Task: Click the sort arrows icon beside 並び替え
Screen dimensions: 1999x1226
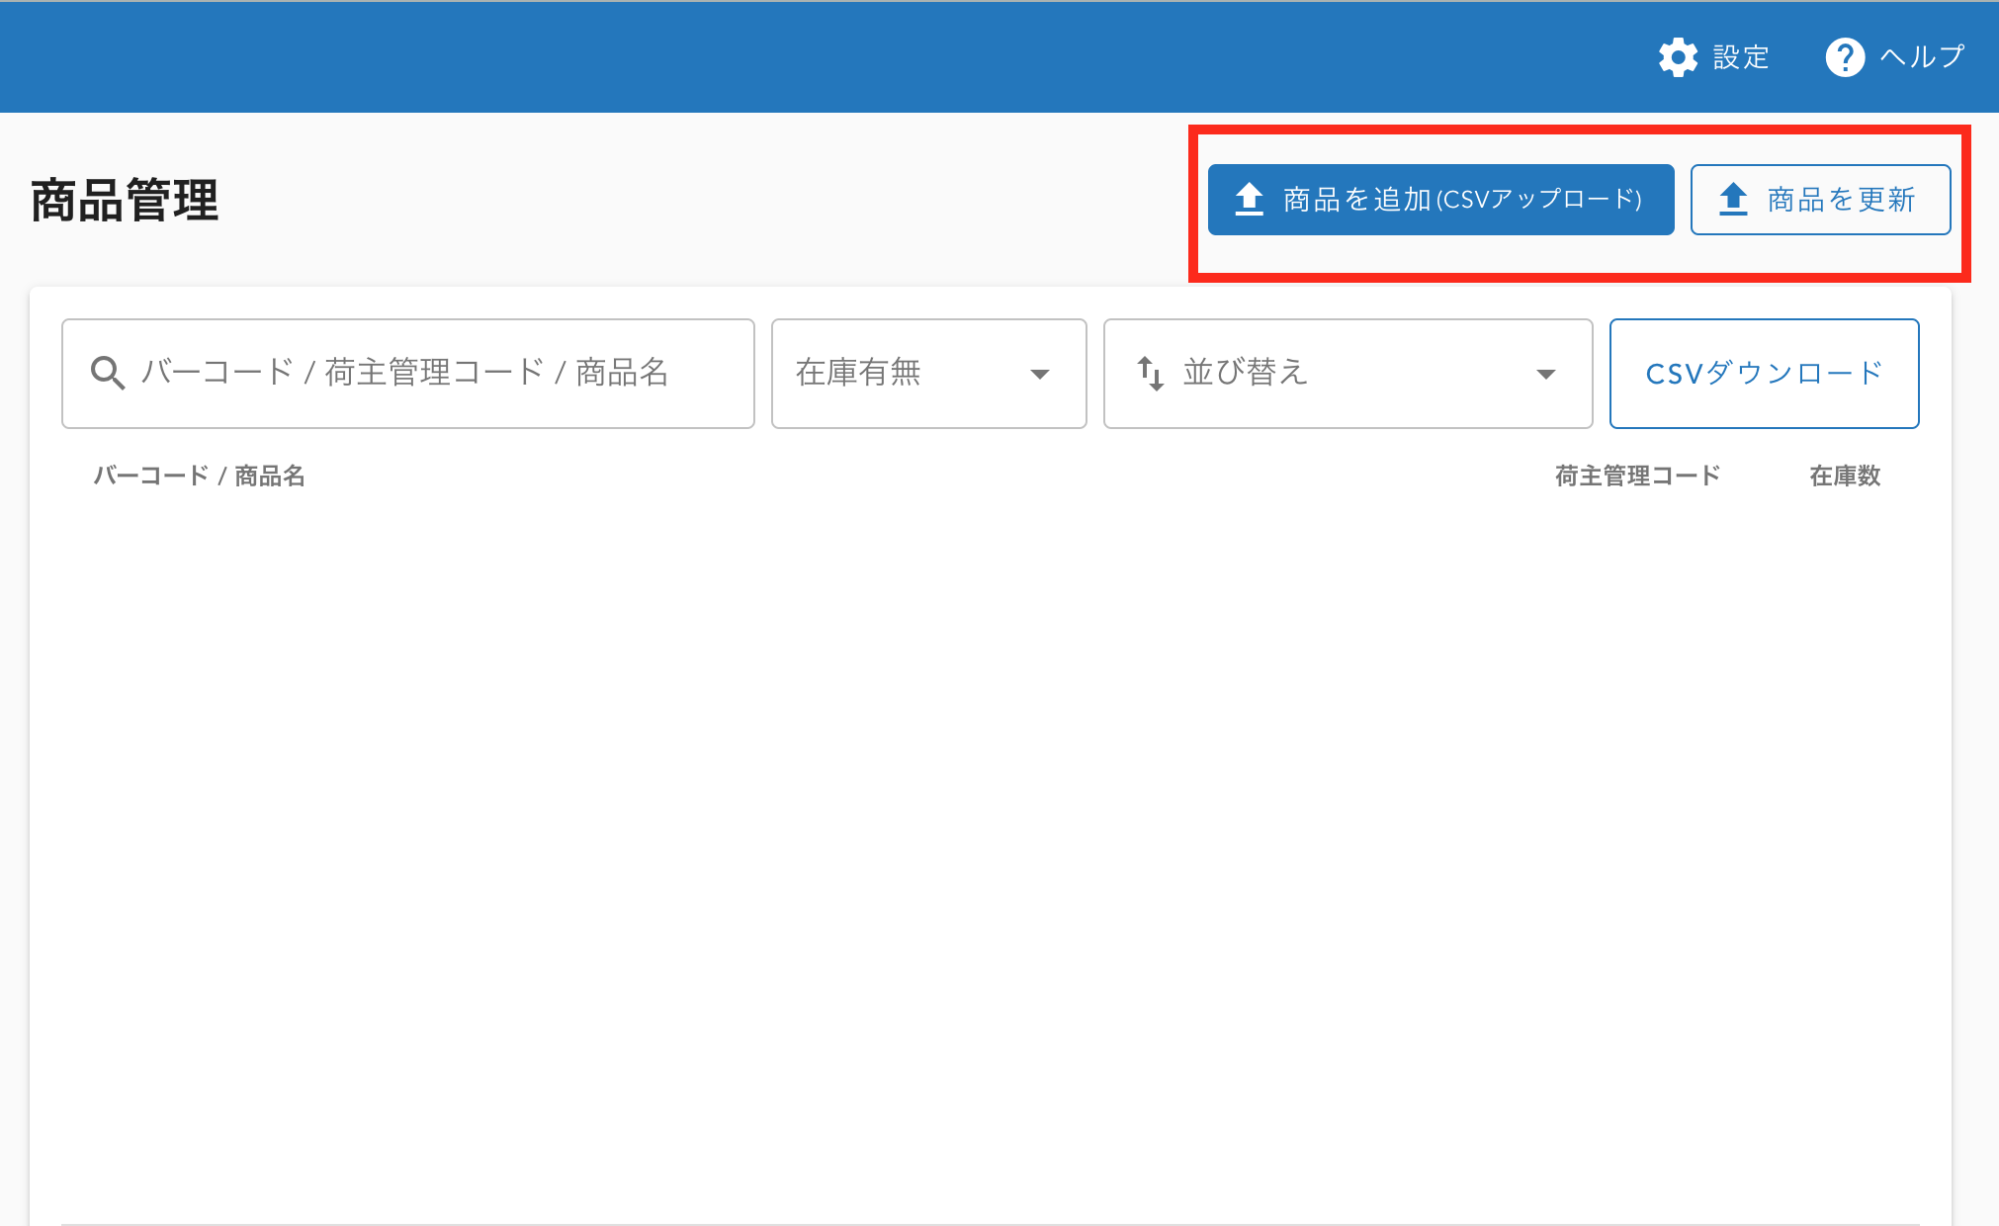Action: [x=1150, y=373]
